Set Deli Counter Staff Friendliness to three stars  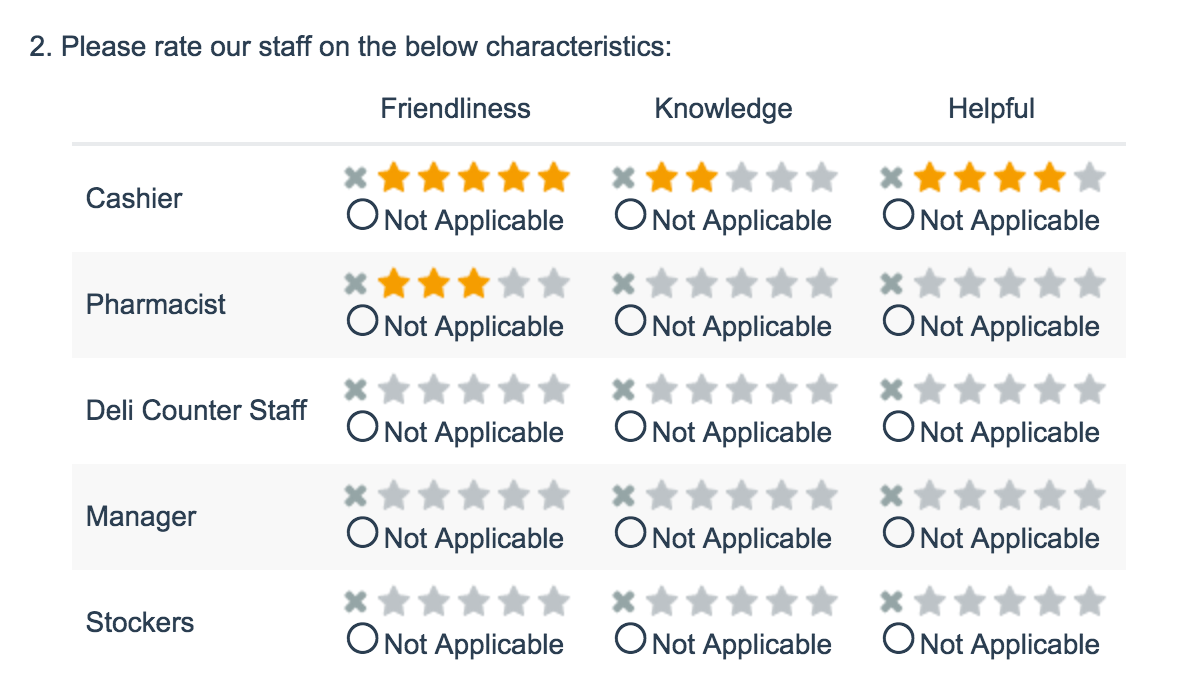coord(473,391)
